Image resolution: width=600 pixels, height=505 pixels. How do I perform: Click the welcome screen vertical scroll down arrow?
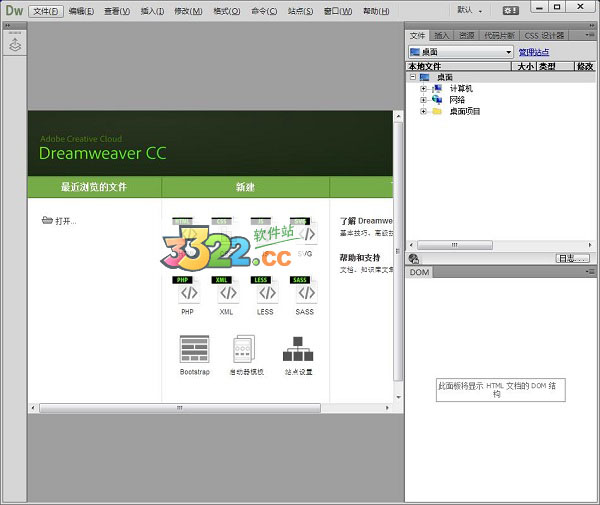pos(398,397)
